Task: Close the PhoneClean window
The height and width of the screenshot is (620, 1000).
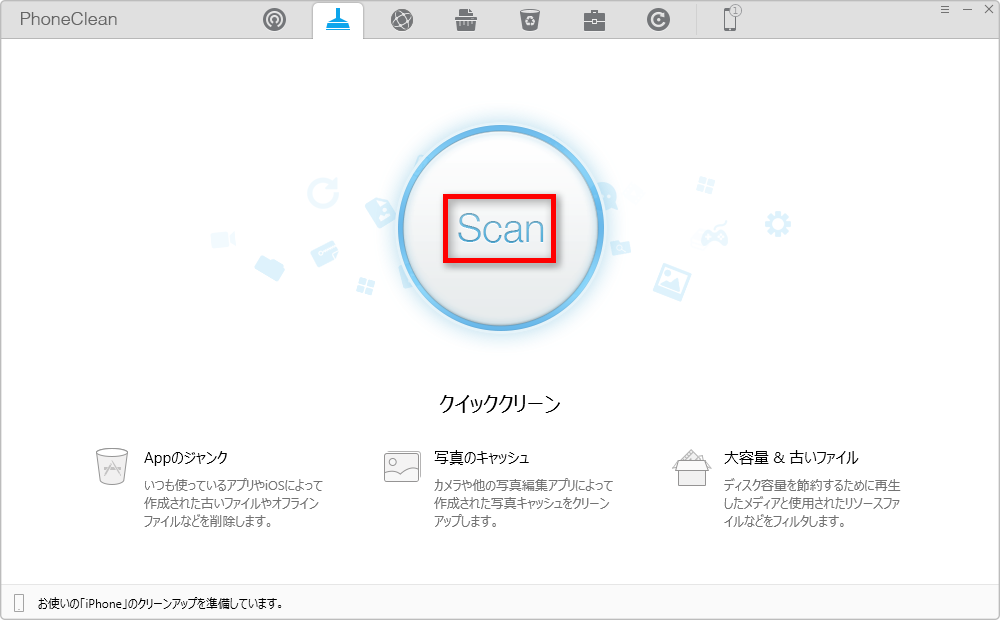Action: pos(989,10)
